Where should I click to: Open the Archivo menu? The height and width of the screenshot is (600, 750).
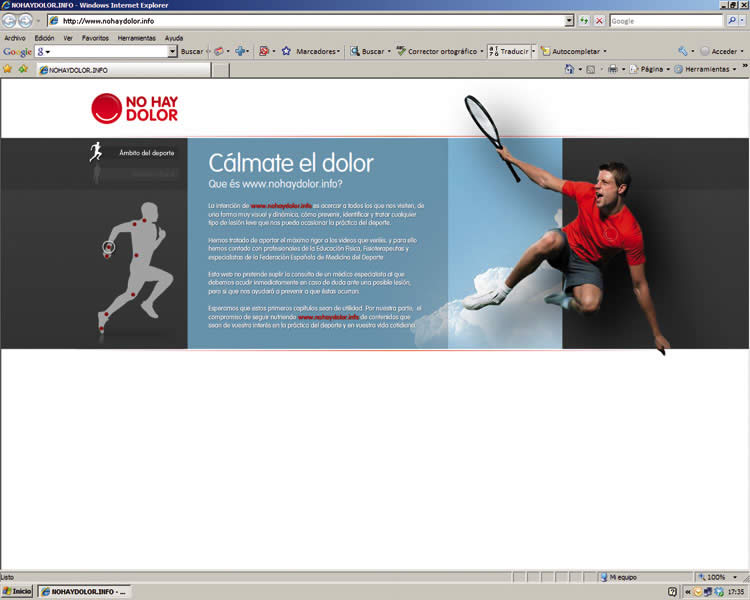(15, 38)
